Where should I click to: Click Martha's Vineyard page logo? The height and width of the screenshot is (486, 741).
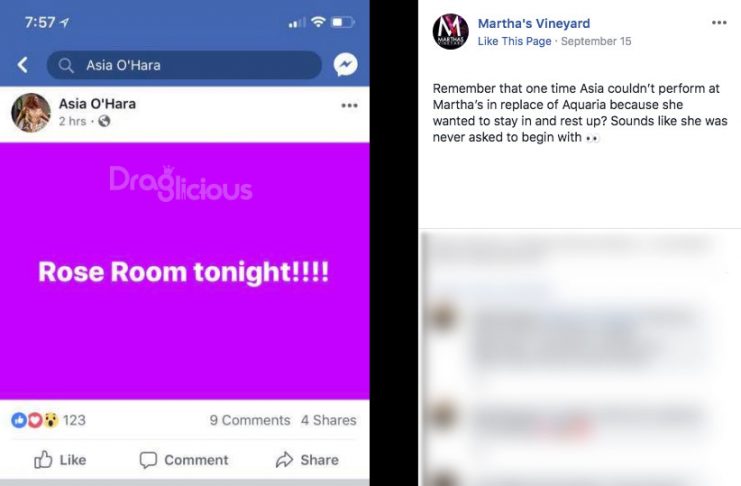450,31
